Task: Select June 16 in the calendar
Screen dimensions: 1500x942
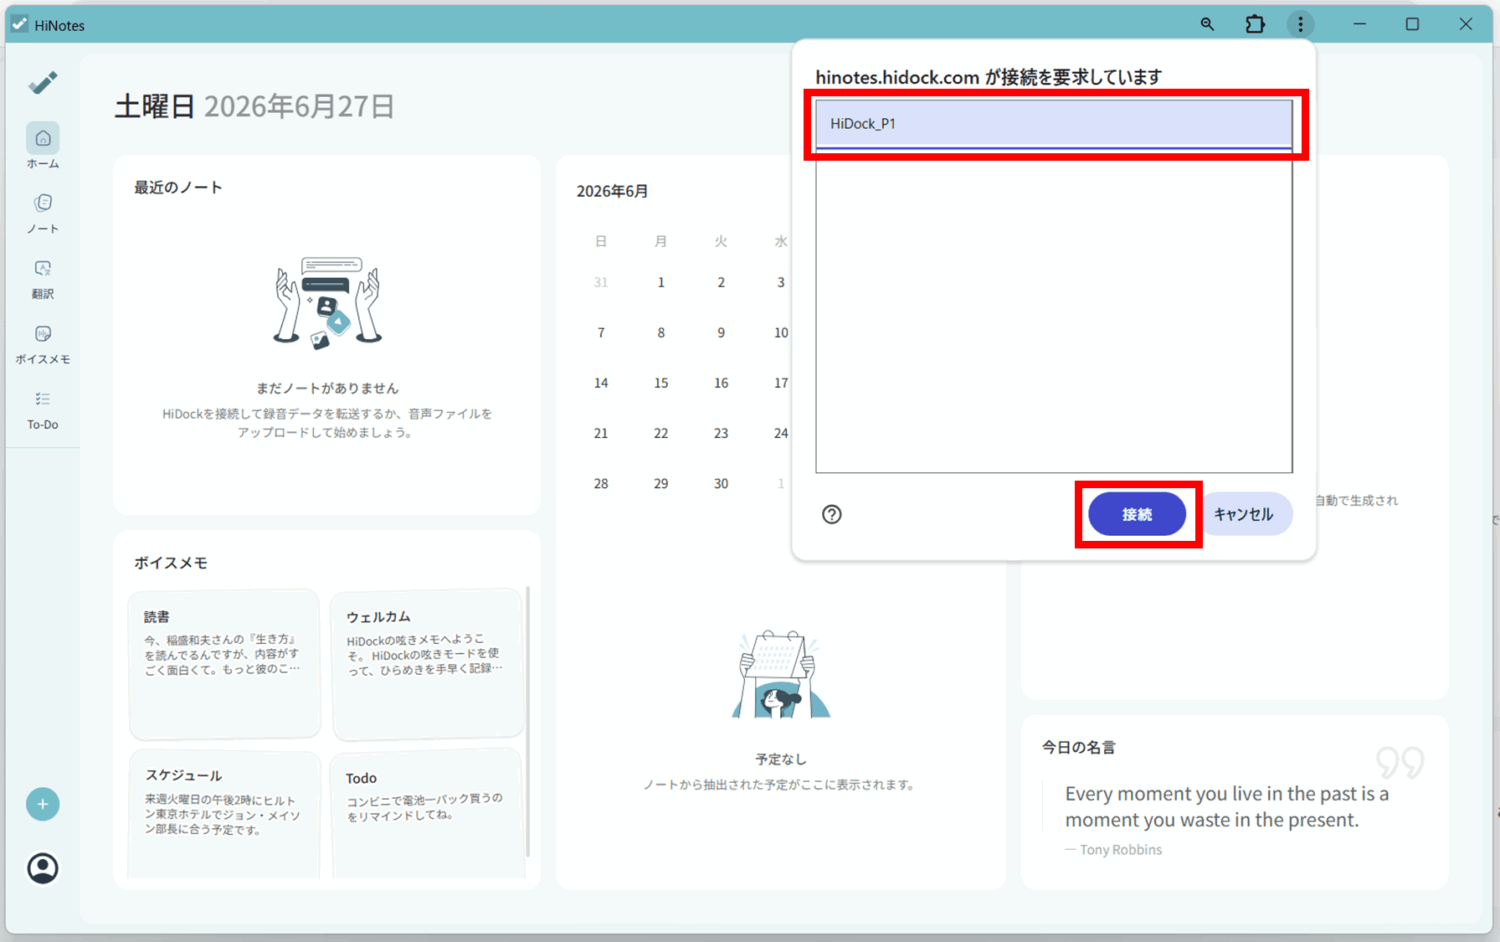Action: [721, 383]
